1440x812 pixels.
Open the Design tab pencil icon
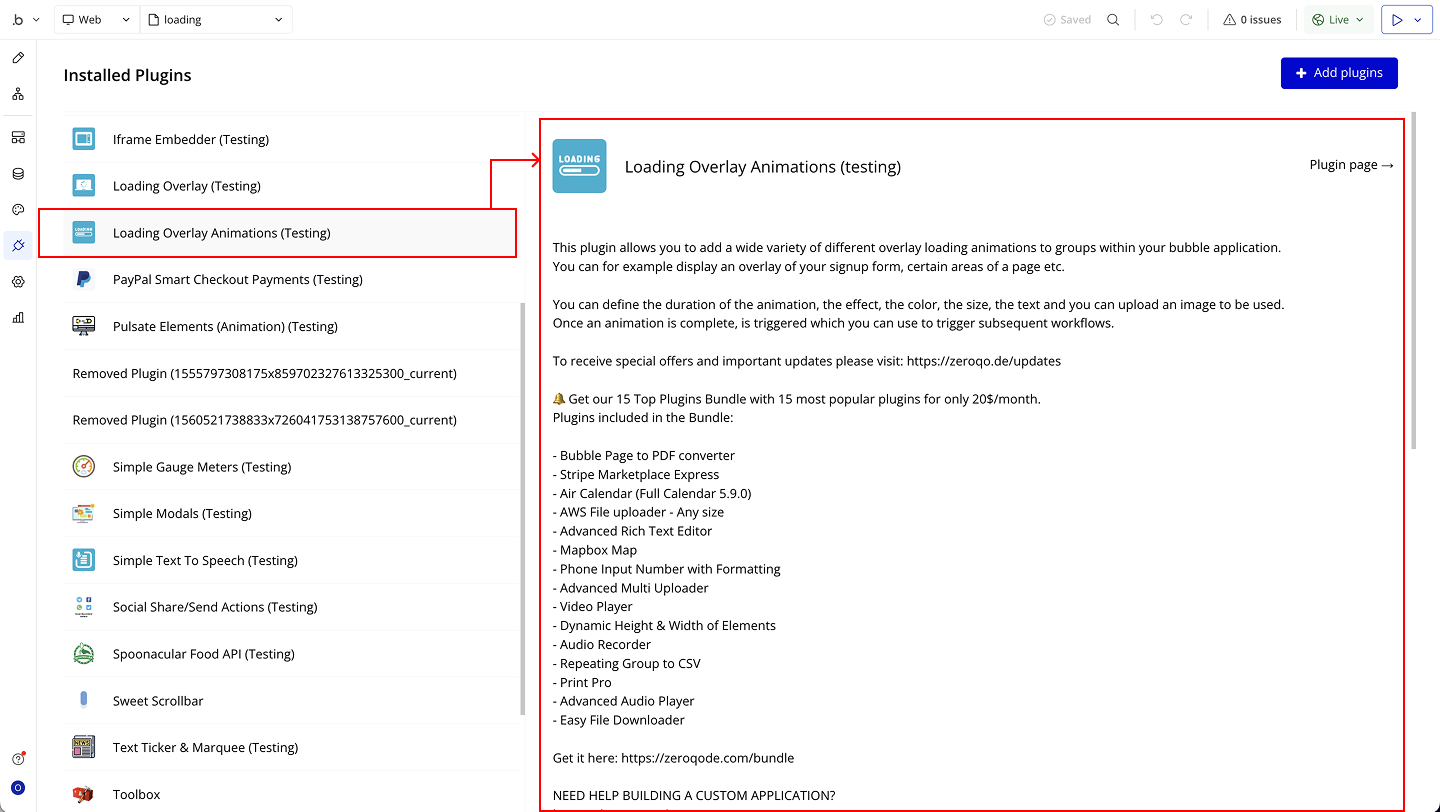[x=18, y=58]
